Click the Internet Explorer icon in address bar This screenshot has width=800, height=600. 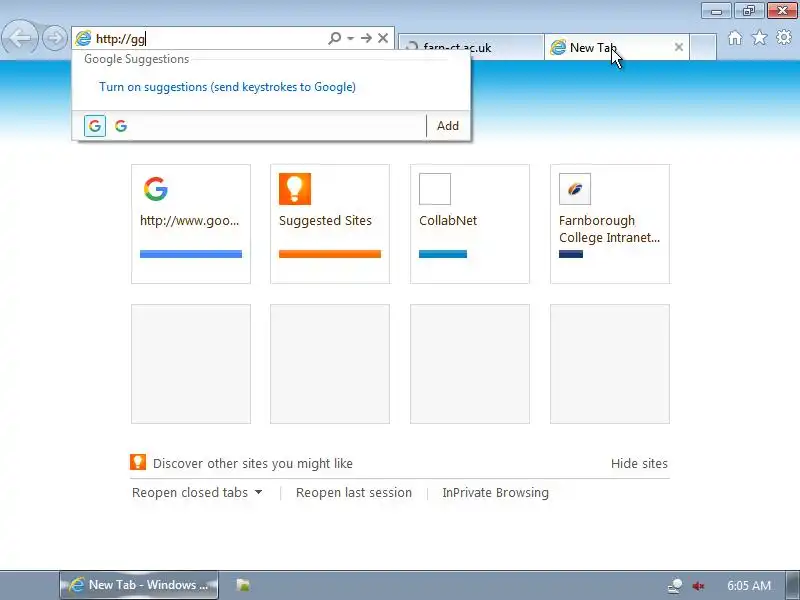point(83,38)
